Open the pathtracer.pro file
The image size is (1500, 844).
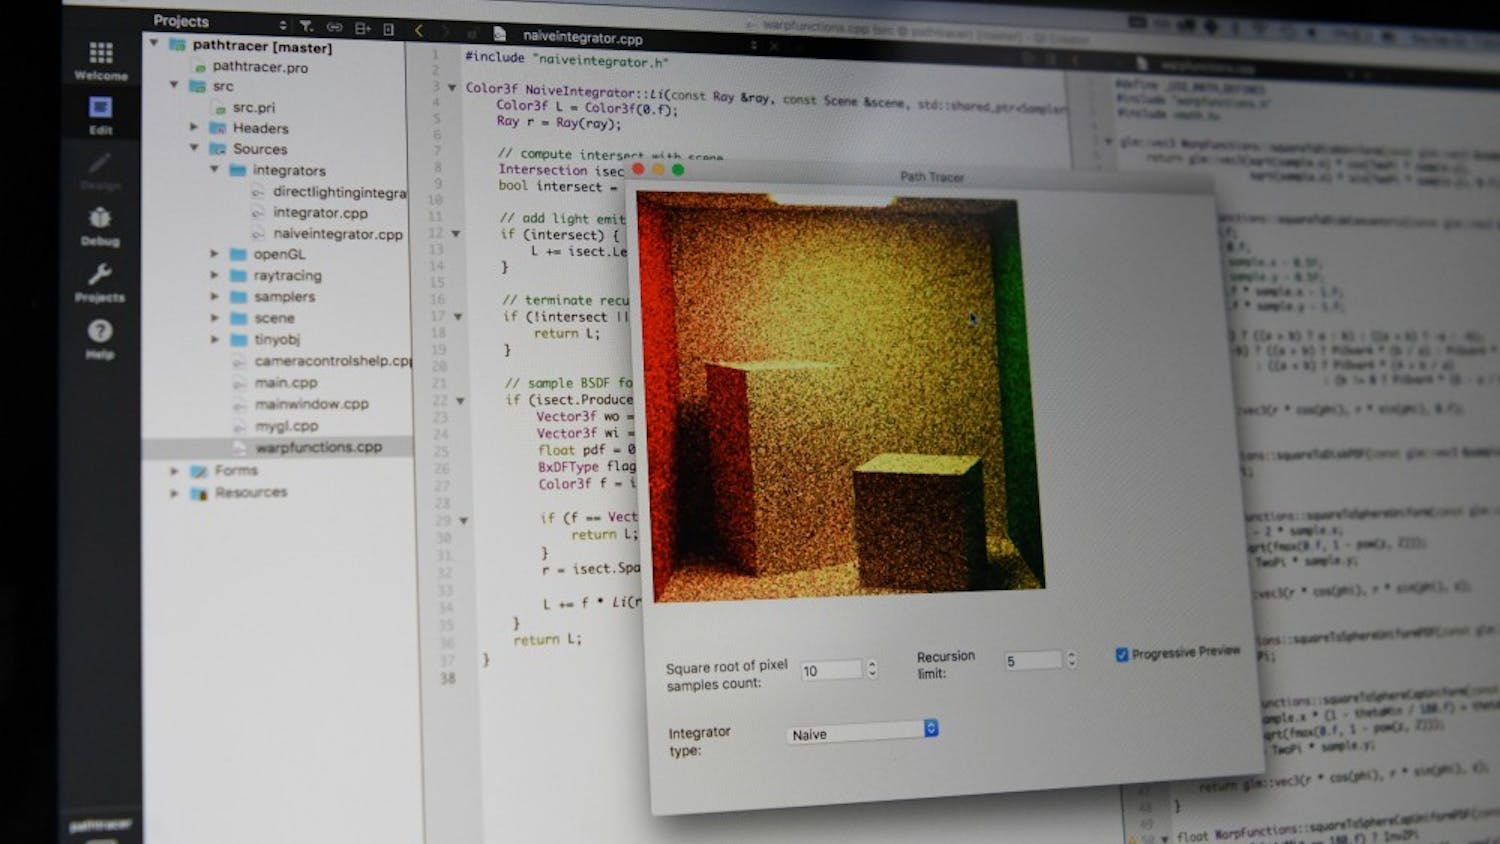coord(260,67)
